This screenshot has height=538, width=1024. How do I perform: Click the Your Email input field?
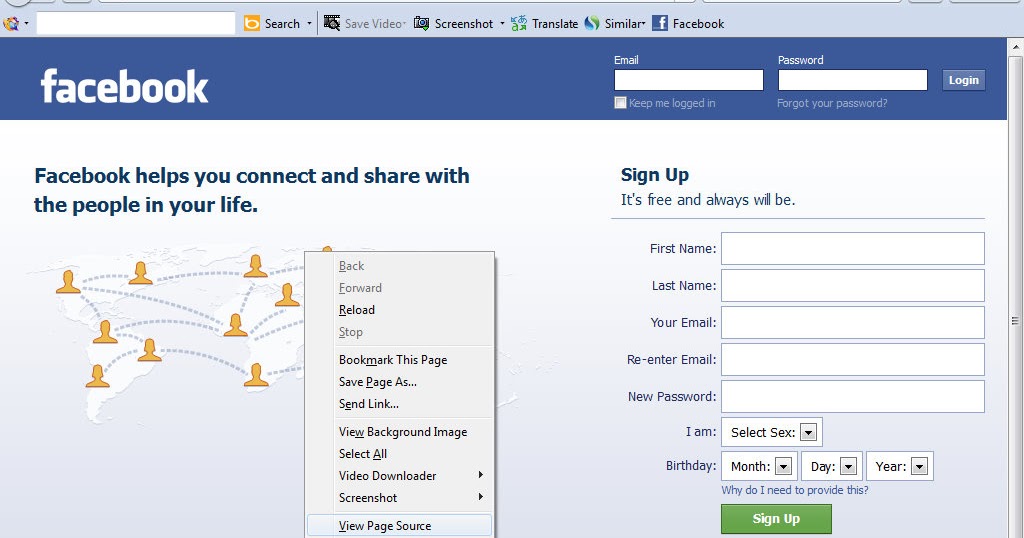pos(852,323)
